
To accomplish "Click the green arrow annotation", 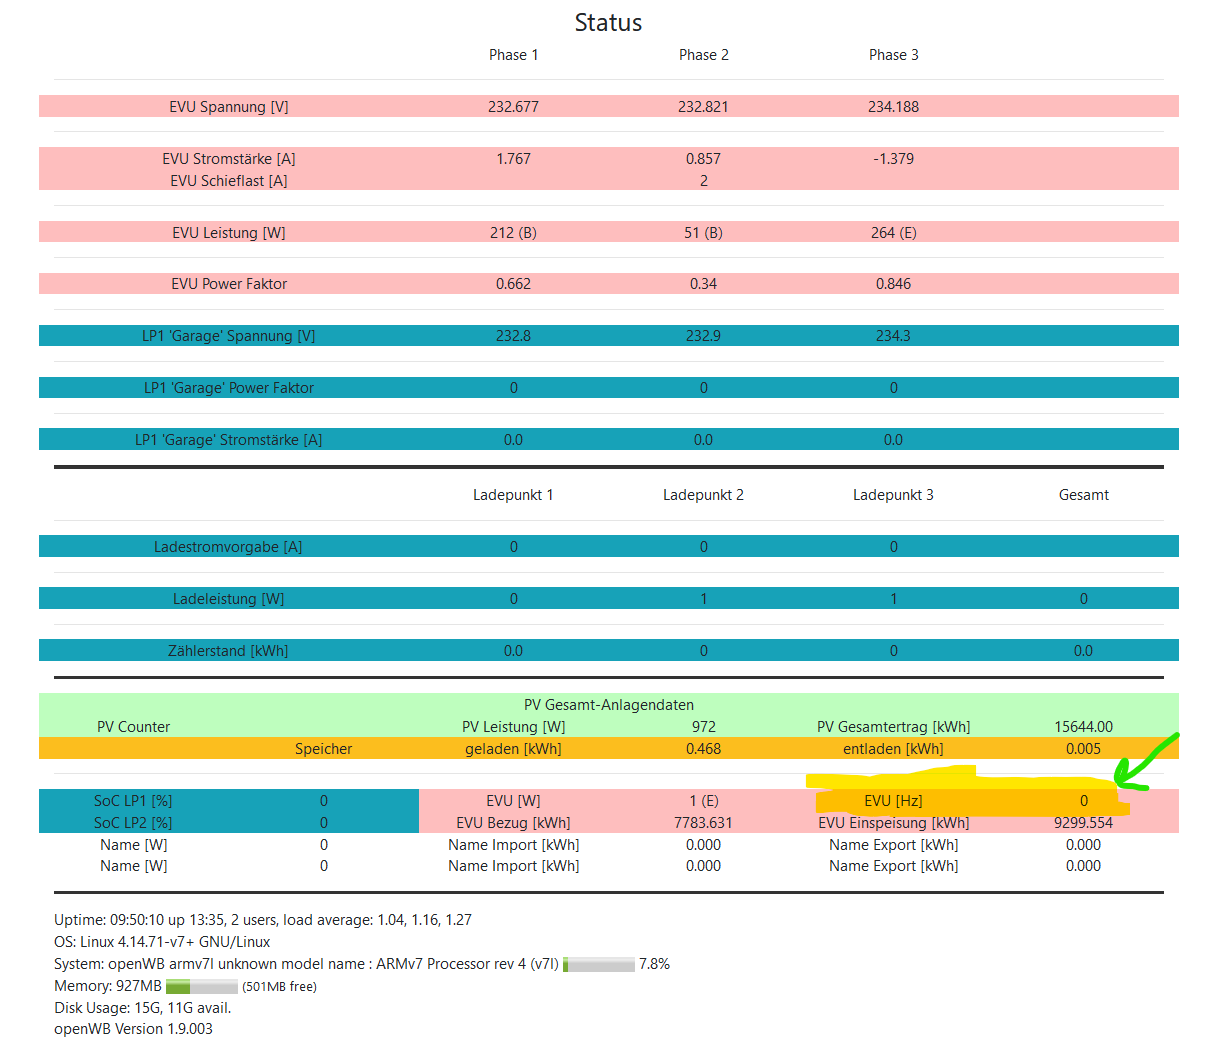I will (x=1146, y=762).
